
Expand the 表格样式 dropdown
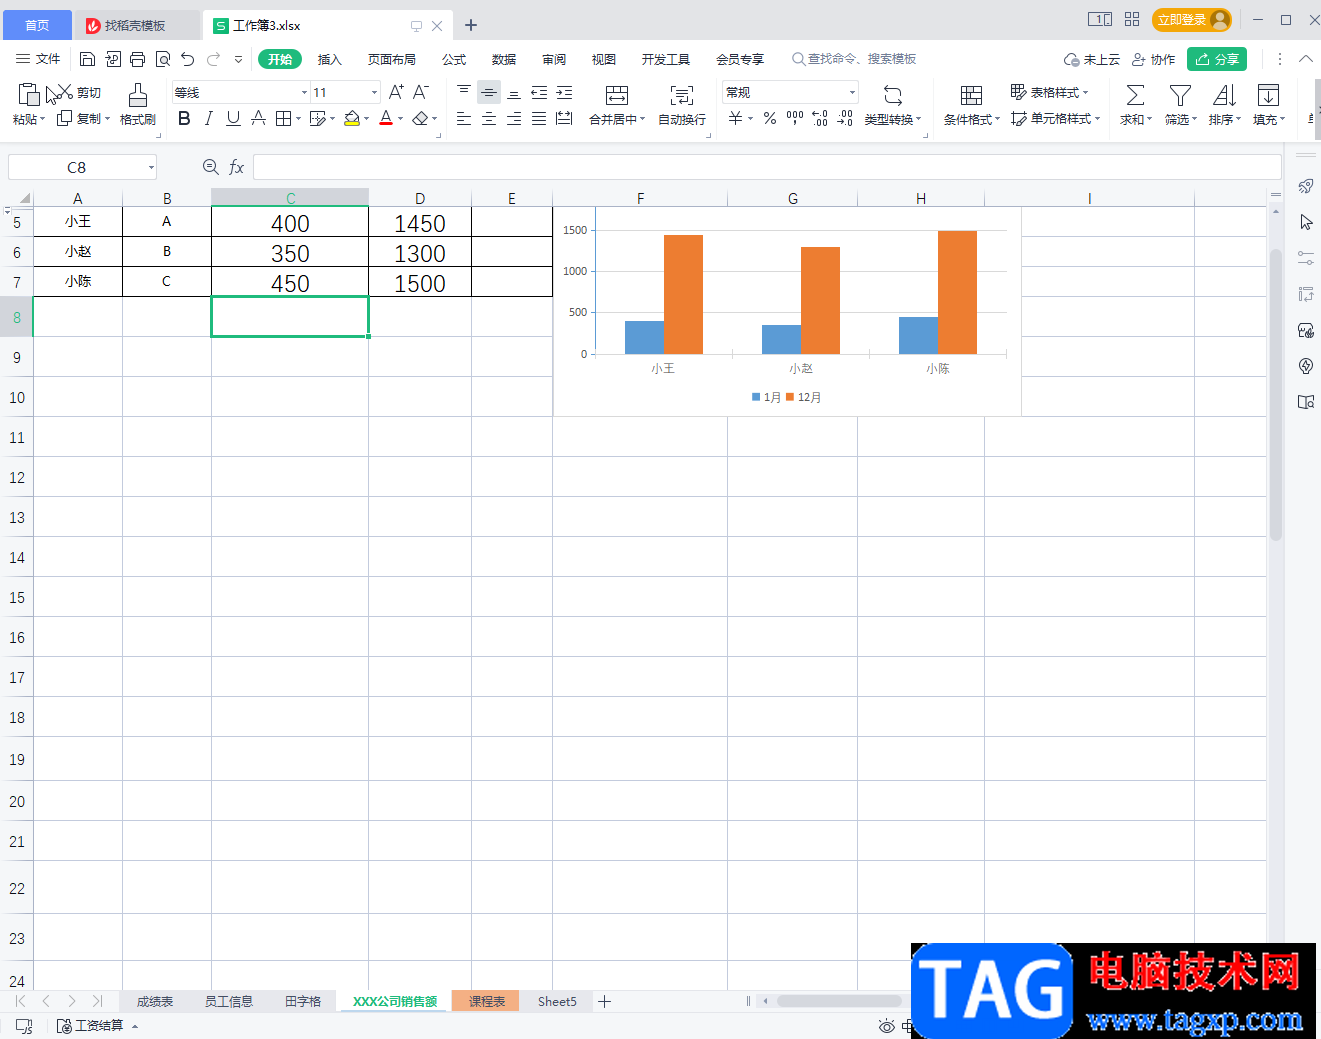pos(1085,92)
